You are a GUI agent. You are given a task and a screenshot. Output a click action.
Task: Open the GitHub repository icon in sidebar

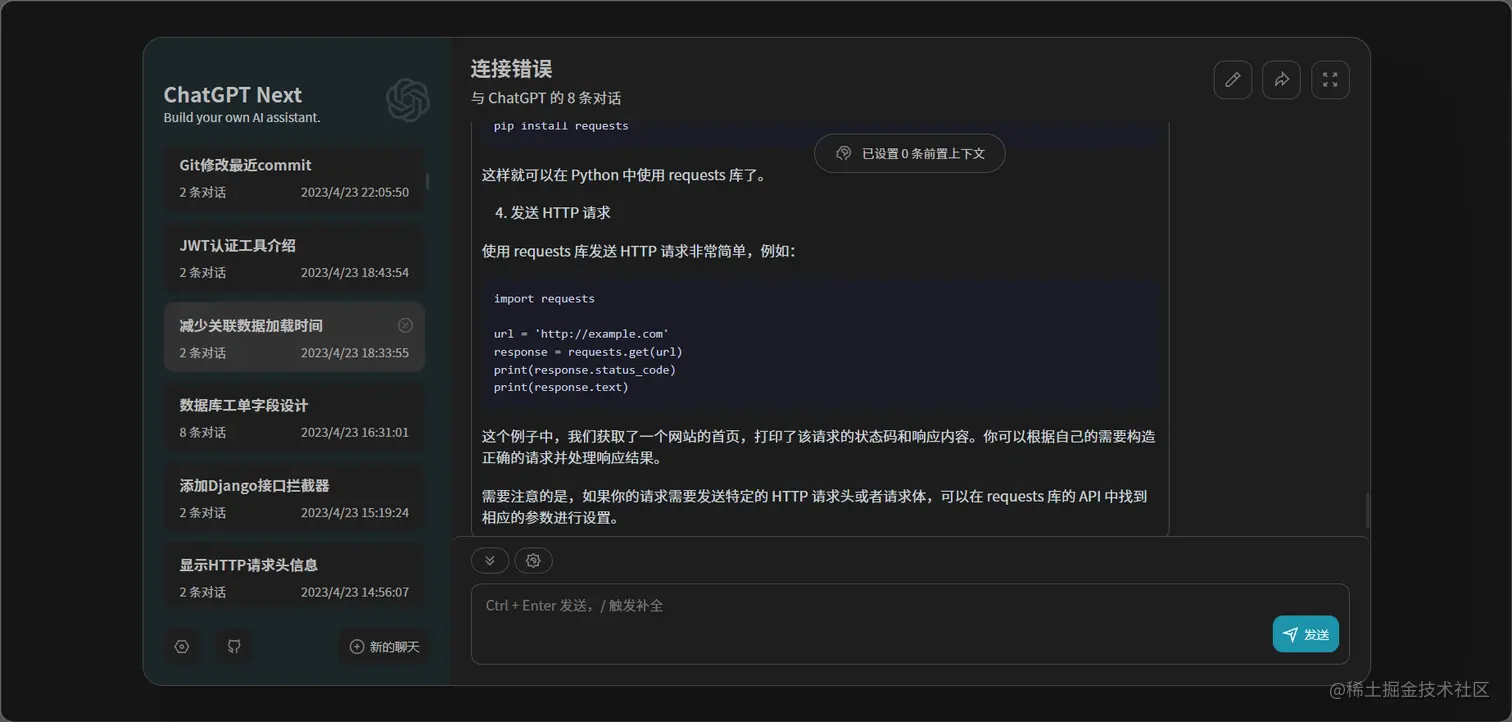tap(233, 646)
